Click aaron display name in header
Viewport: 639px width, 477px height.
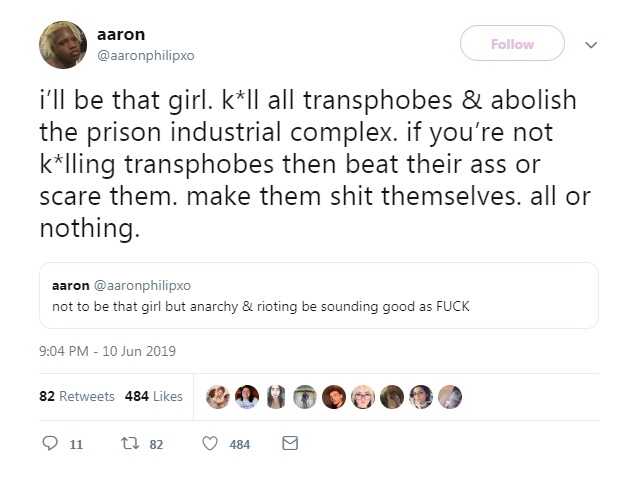point(121,35)
